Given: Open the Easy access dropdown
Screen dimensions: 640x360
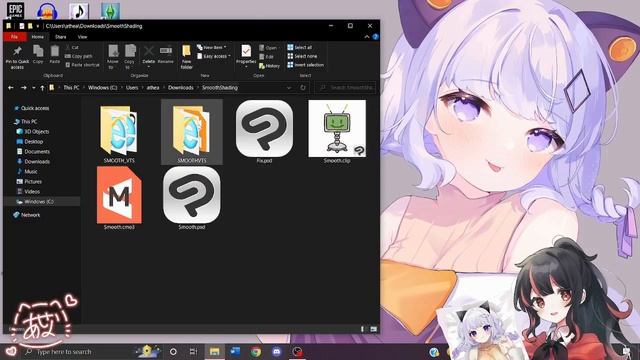Looking at the screenshot, I should click(213, 56).
